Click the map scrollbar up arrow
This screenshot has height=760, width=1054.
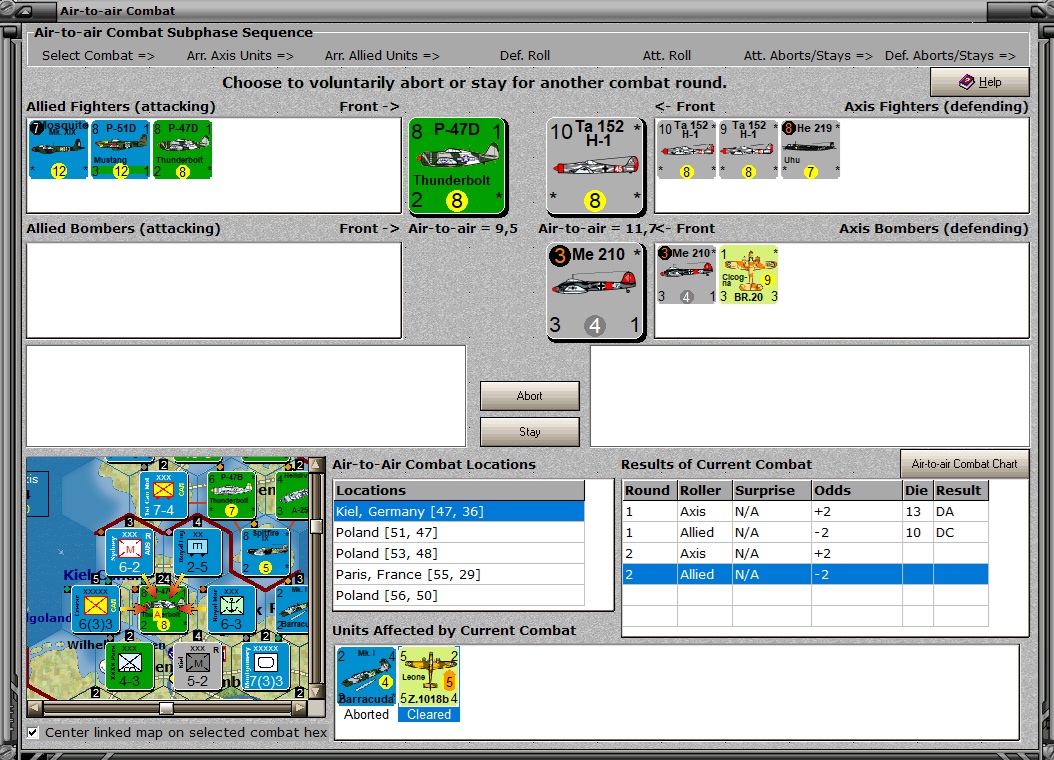pos(316,465)
